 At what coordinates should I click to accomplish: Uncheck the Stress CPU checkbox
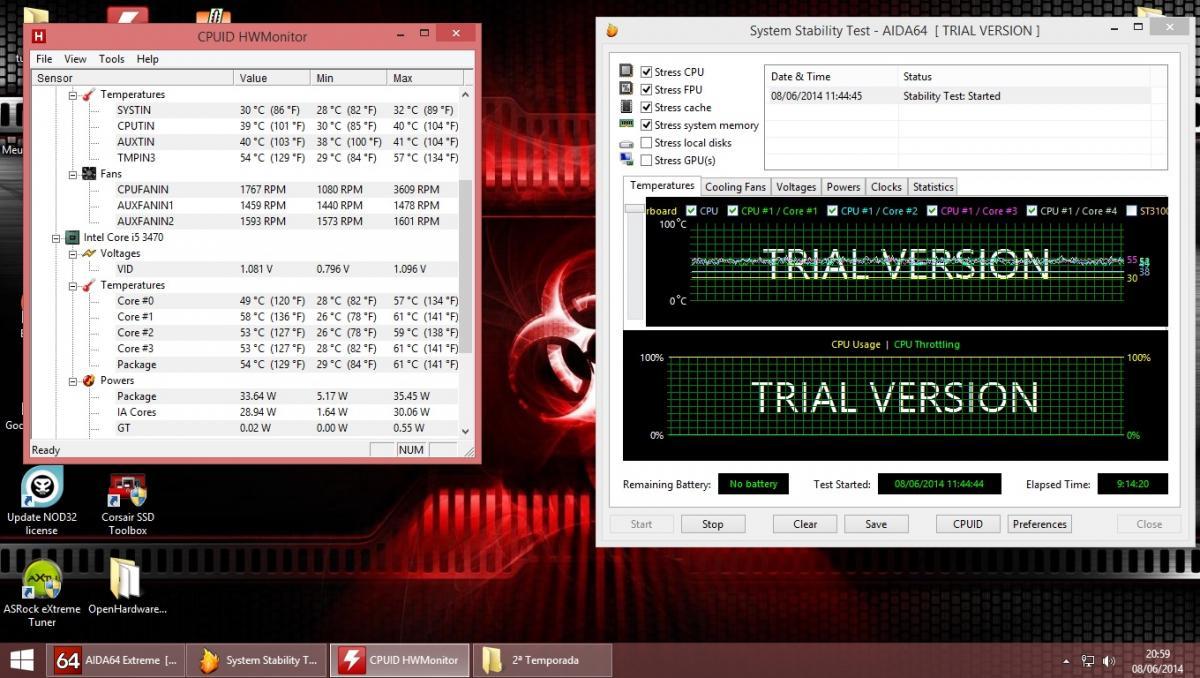[646, 72]
